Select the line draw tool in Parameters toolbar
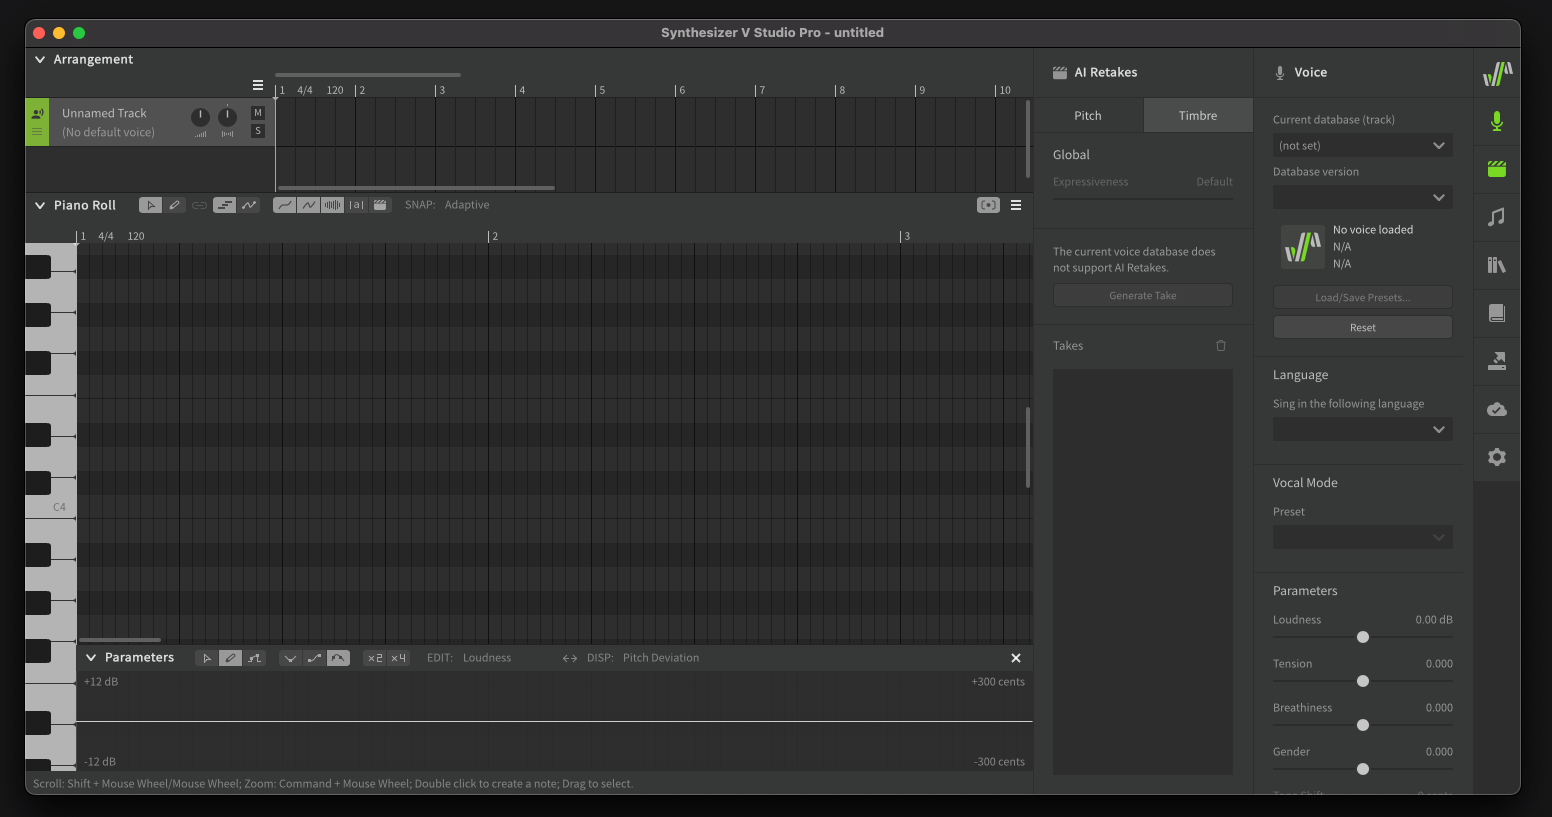 click(x=254, y=658)
